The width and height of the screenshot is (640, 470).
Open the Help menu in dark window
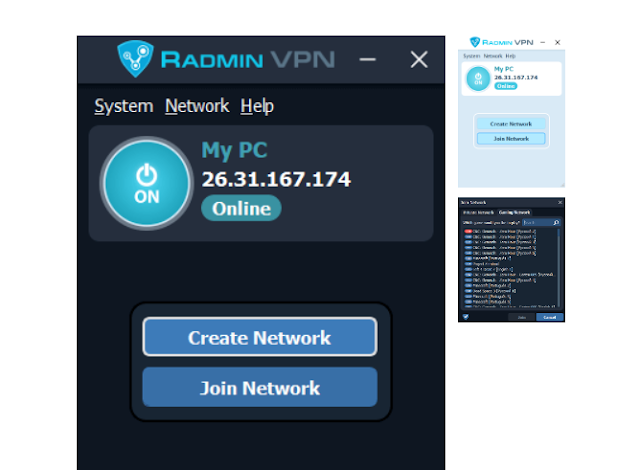pos(257,106)
